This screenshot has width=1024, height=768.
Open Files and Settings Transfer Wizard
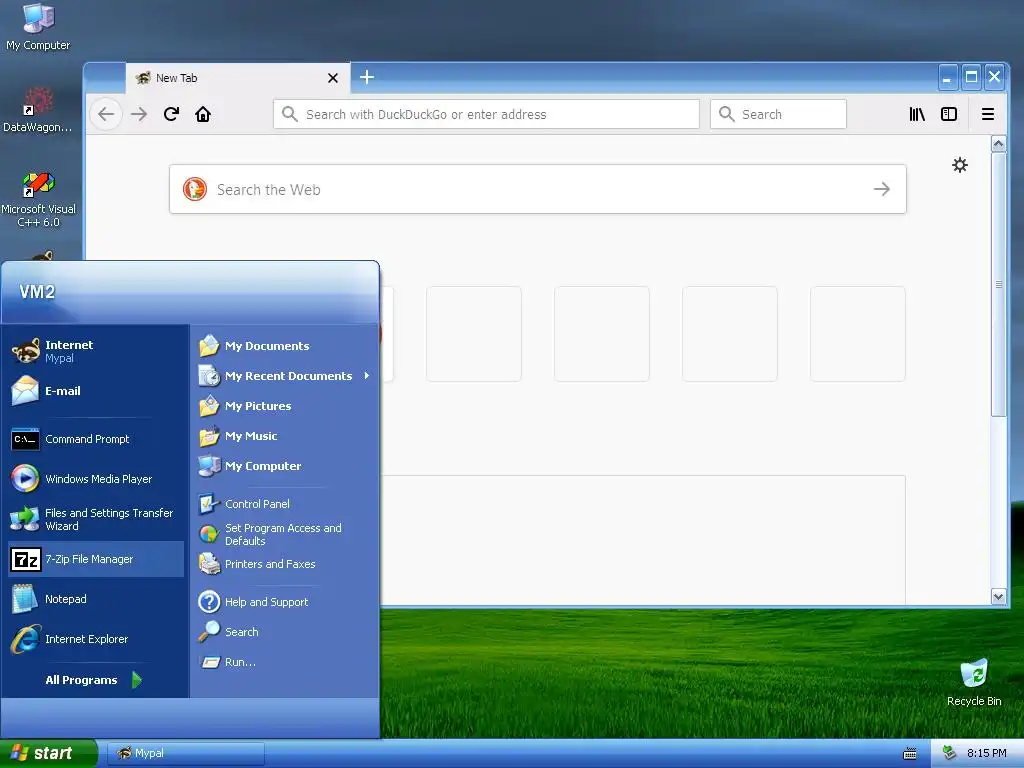pos(95,519)
